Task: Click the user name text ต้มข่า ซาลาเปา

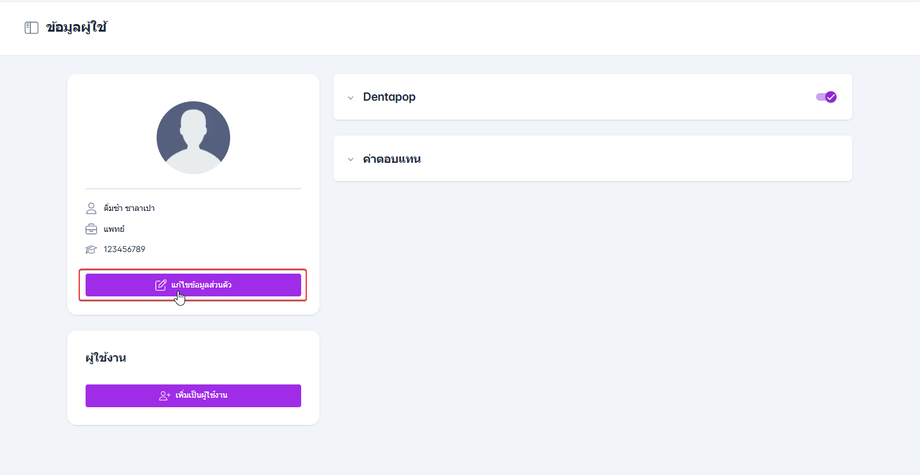Action: pyautogui.click(x=129, y=208)
